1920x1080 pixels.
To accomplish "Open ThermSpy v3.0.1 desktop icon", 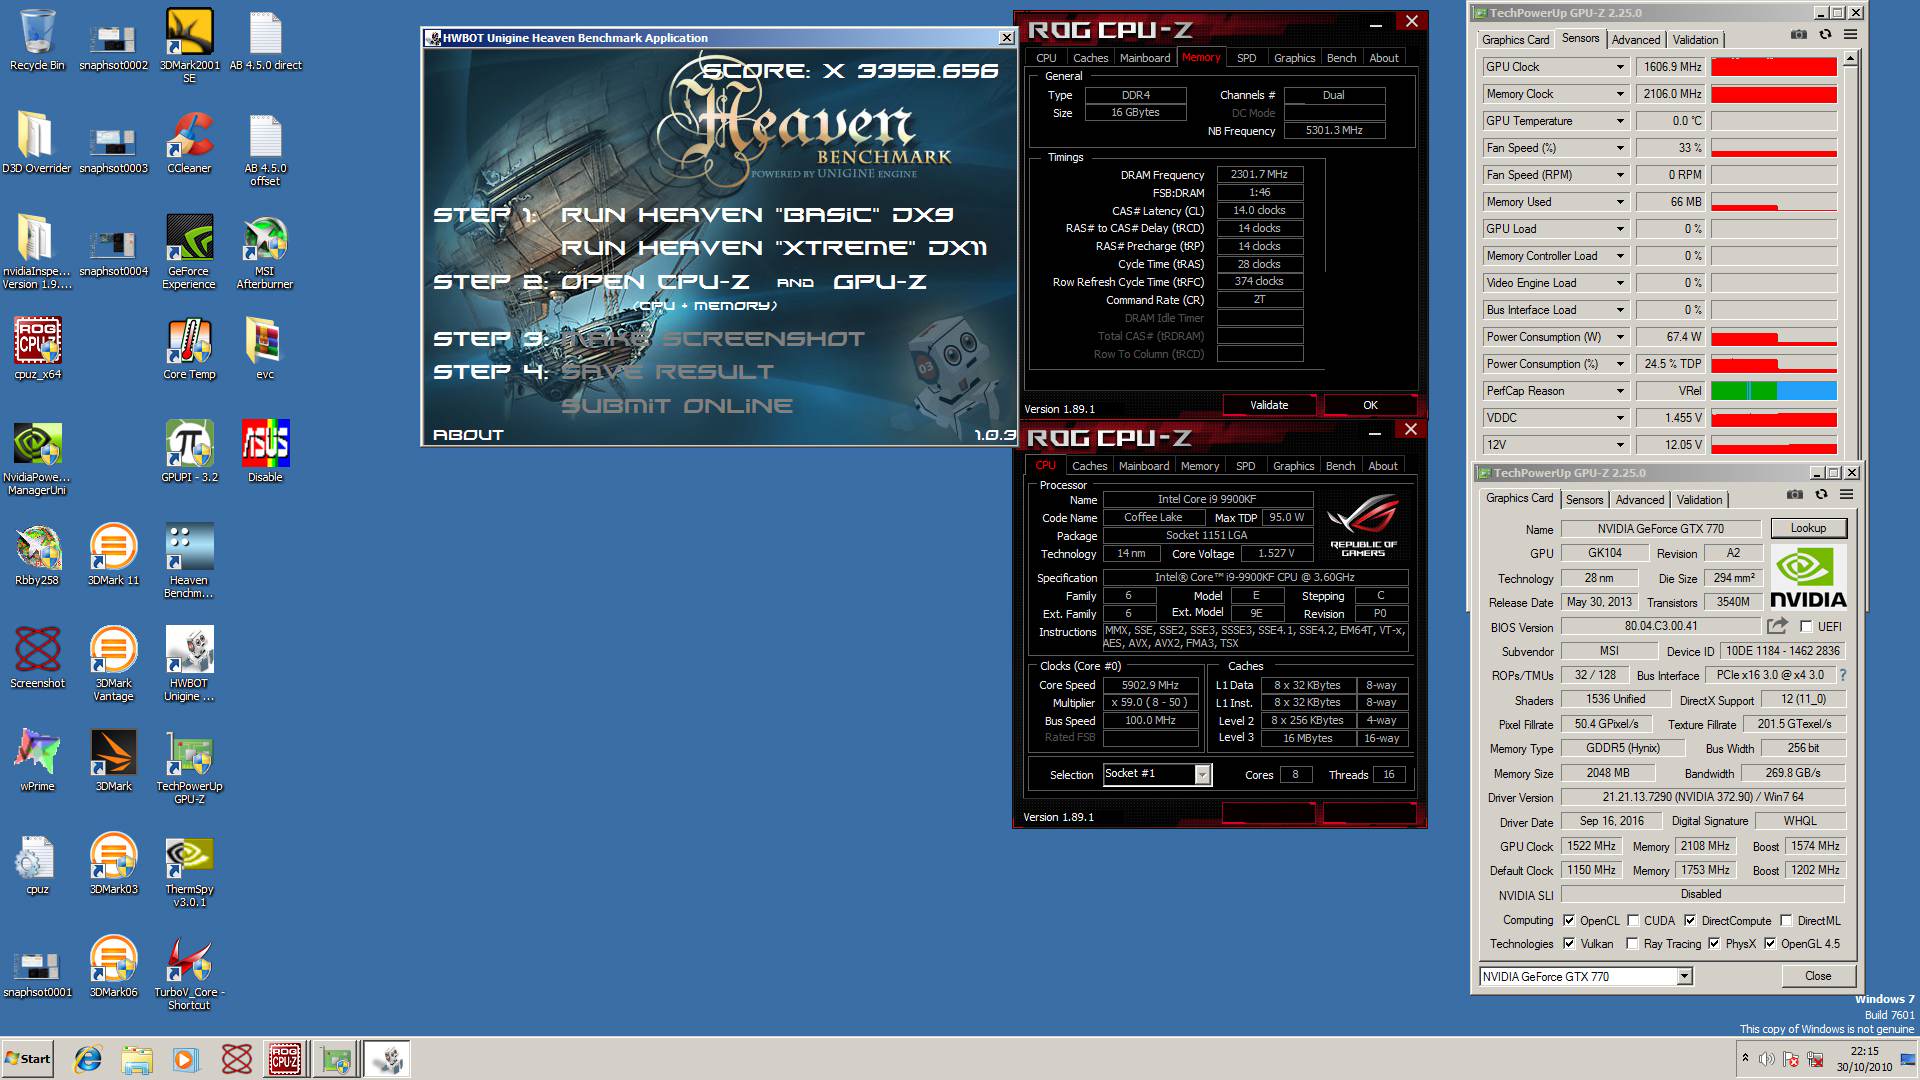I will 189,870.
